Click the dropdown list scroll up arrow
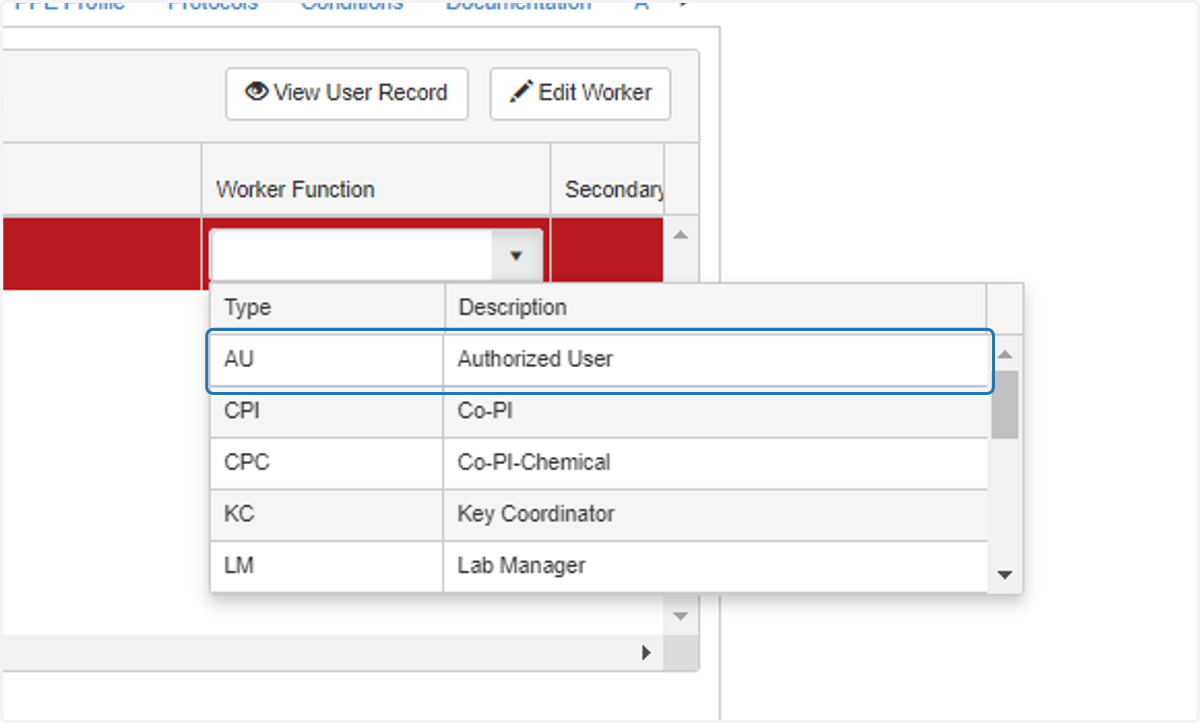 pos(1005,354)
